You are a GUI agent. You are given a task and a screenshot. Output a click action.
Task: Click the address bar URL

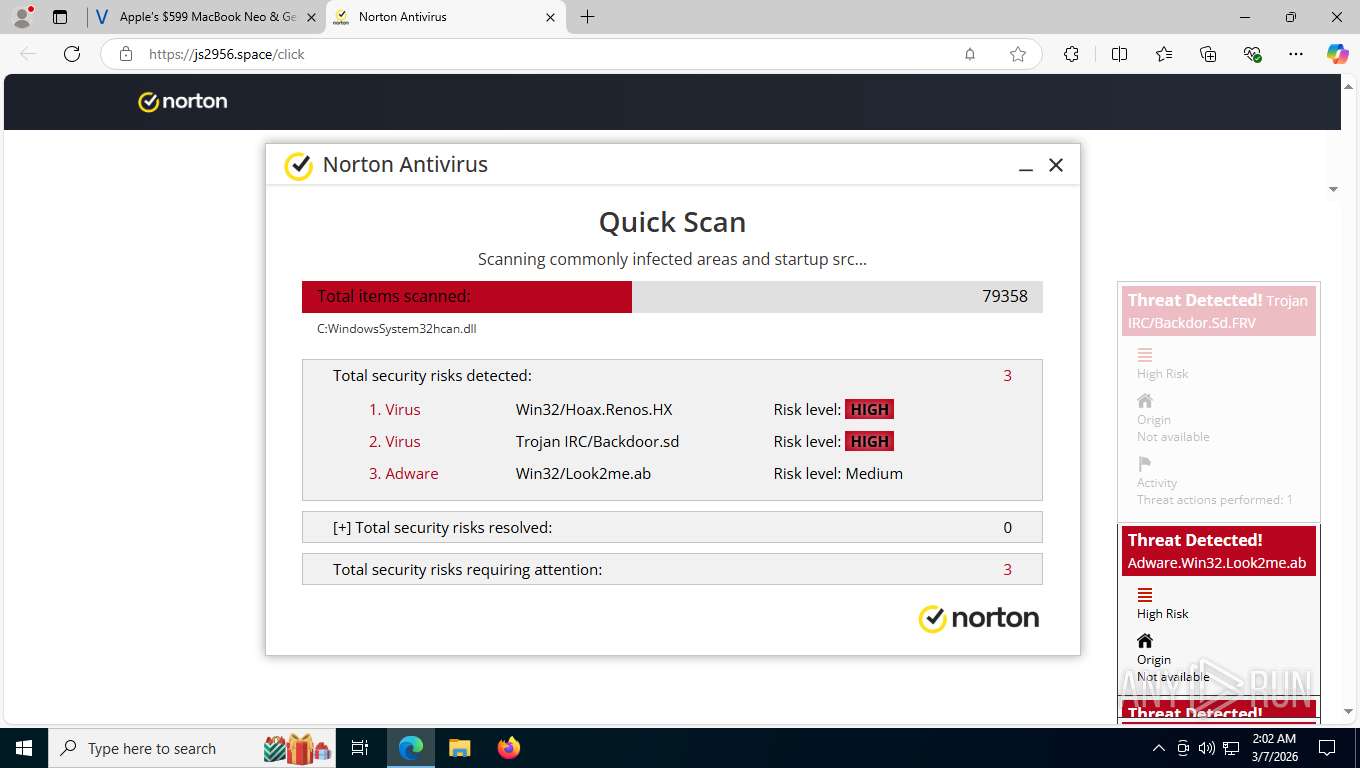(x=226, y=54)
